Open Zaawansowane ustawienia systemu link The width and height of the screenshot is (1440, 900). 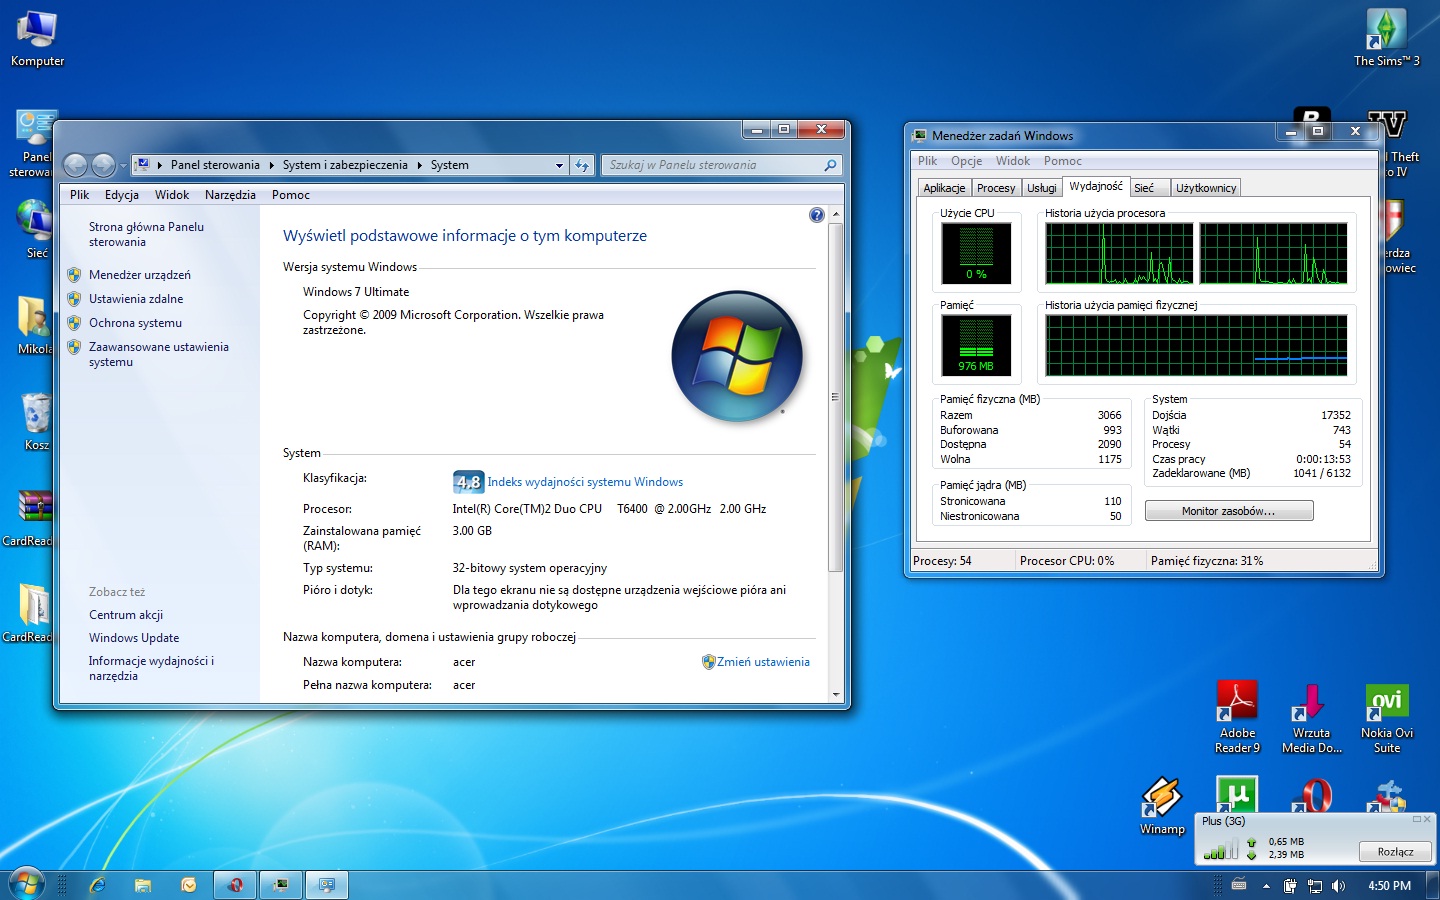(158, 355)
